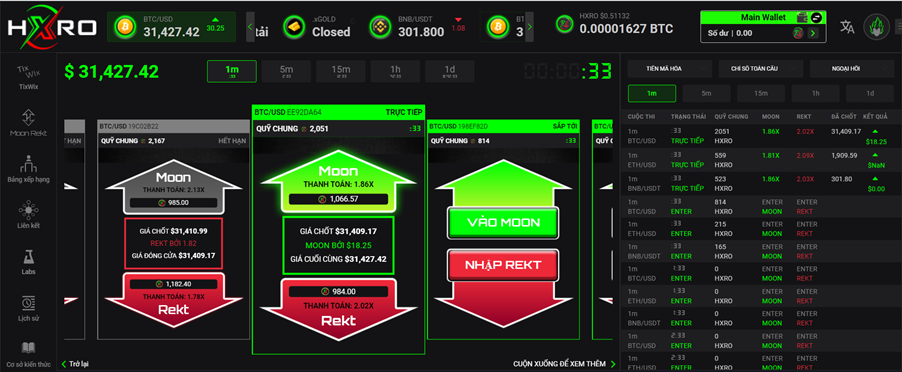Select 1h tab in the contest list panel
902x372 pixels.
click(816, 93)
